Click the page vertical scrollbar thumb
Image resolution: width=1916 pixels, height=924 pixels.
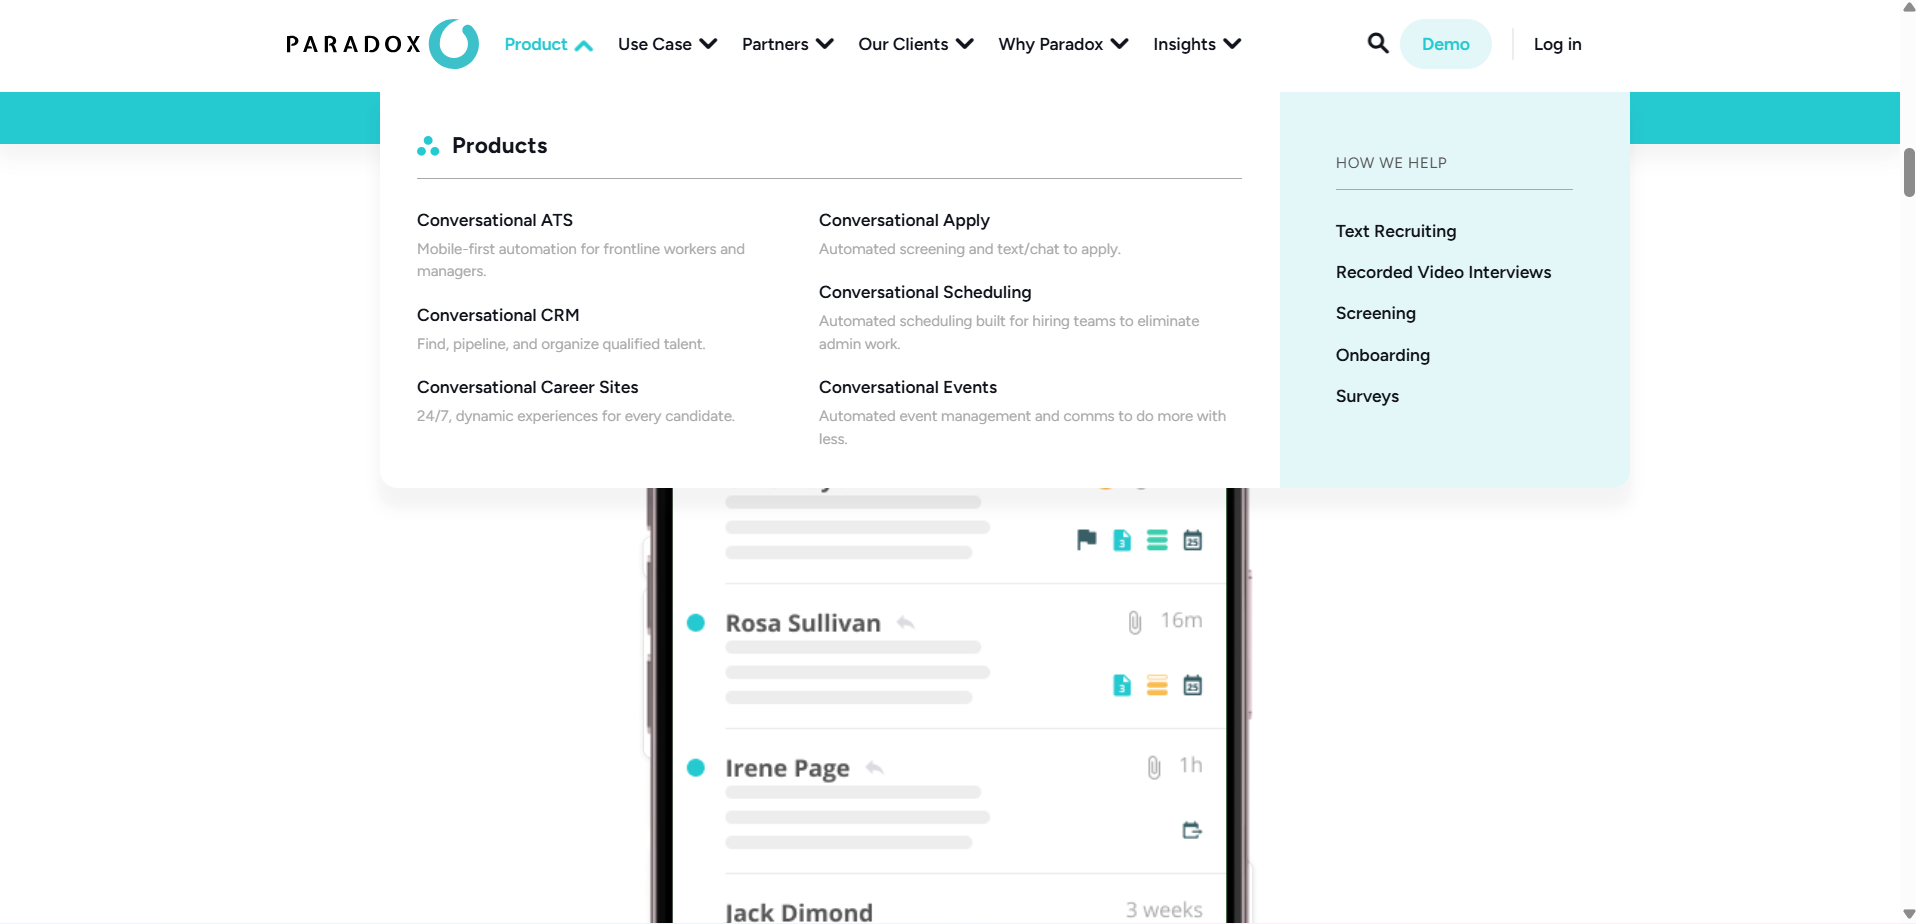click(x=1908, y=172)
